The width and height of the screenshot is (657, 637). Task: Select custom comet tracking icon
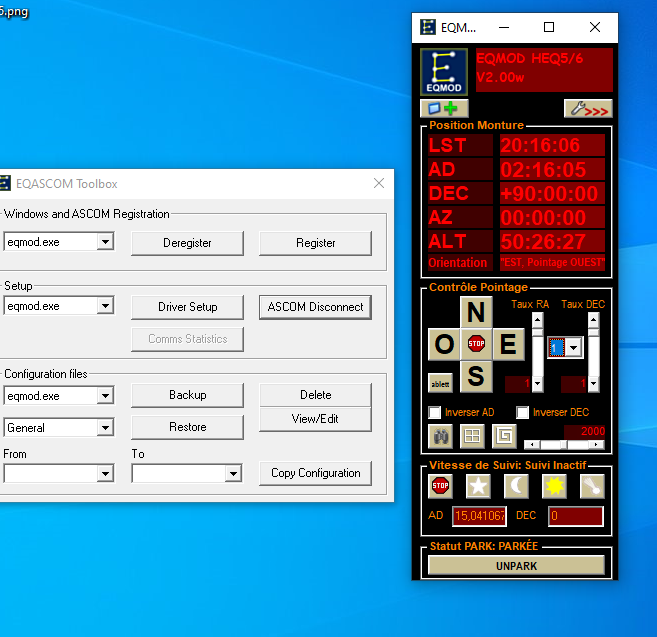(592, 487)
